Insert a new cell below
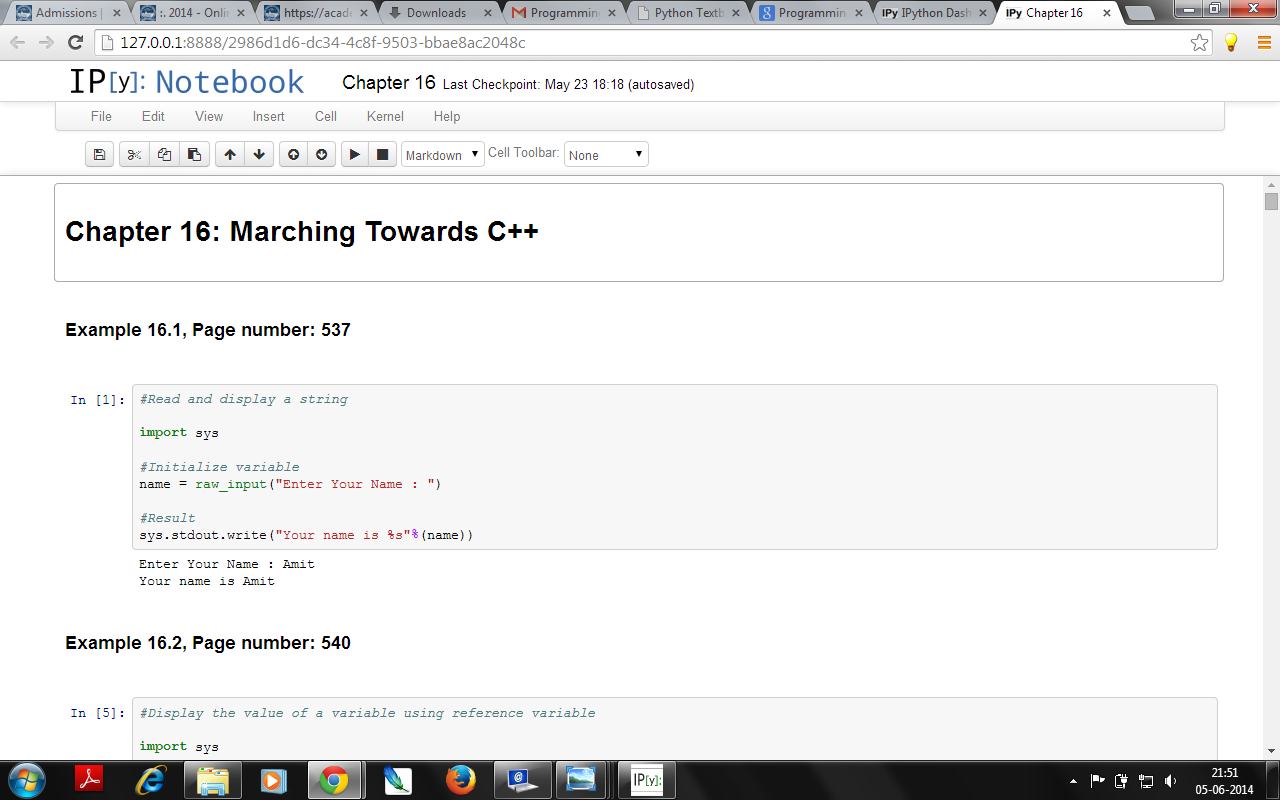The height and width of the screenshot is (800, 1280). pyautogui.click(x=321, y=155)
